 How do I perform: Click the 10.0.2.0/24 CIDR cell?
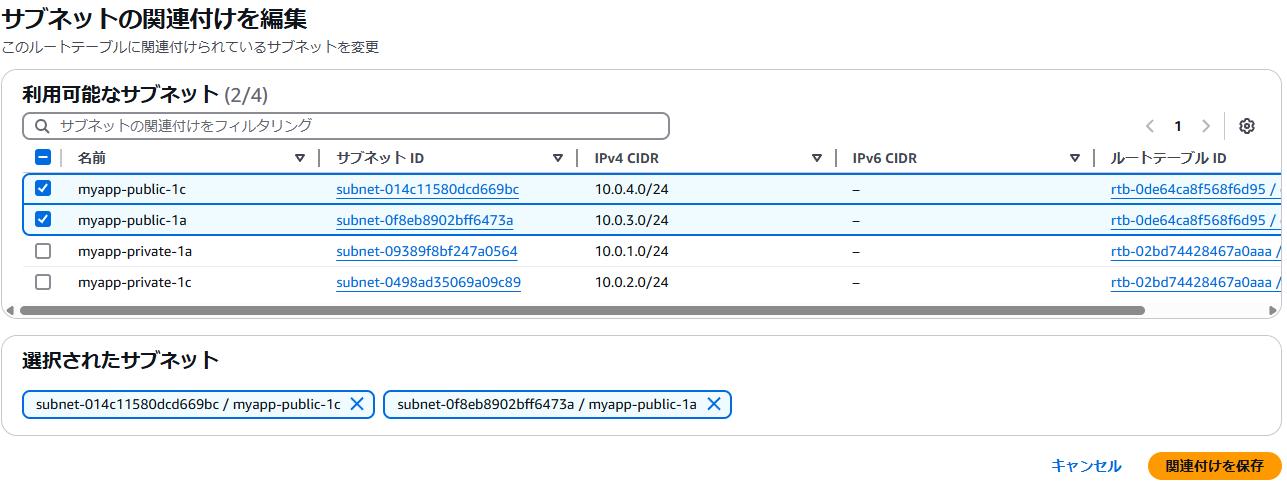coord(631,282)
